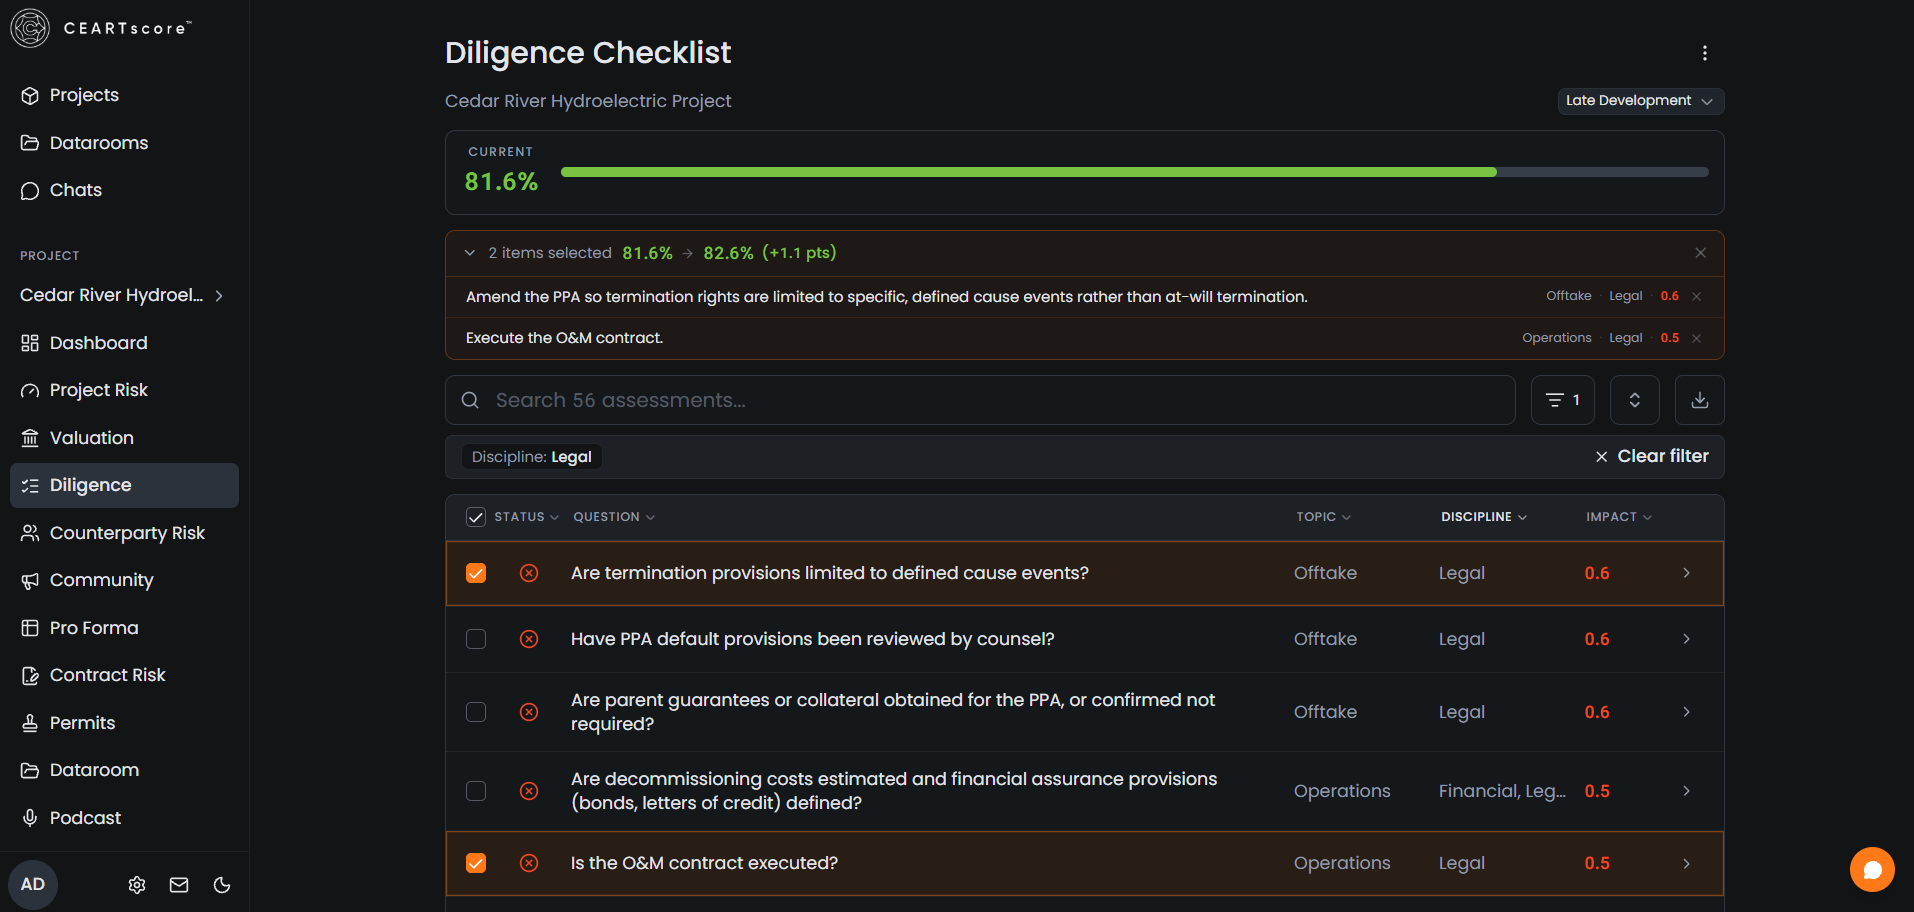Image resolution: width=1914 pixels, height=912 pixels.
Task: Remove the Amend the PPA selected item
Action: (x=1696, y=296)
